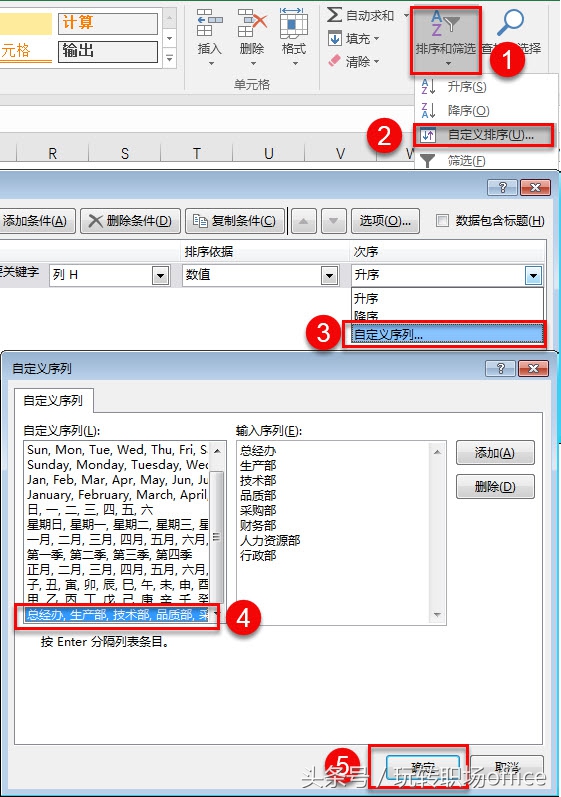Select column T header

196,153
